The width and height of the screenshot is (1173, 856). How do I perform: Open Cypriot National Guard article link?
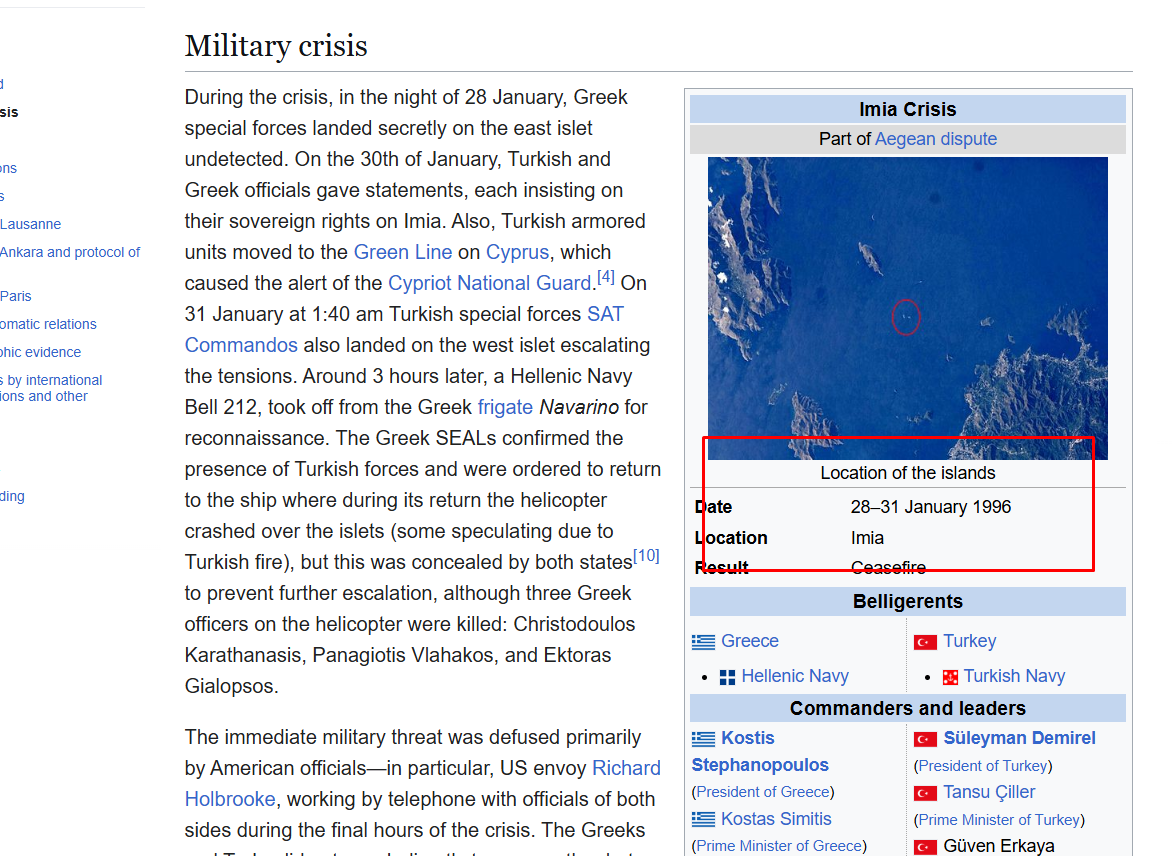tap(489, 283)
